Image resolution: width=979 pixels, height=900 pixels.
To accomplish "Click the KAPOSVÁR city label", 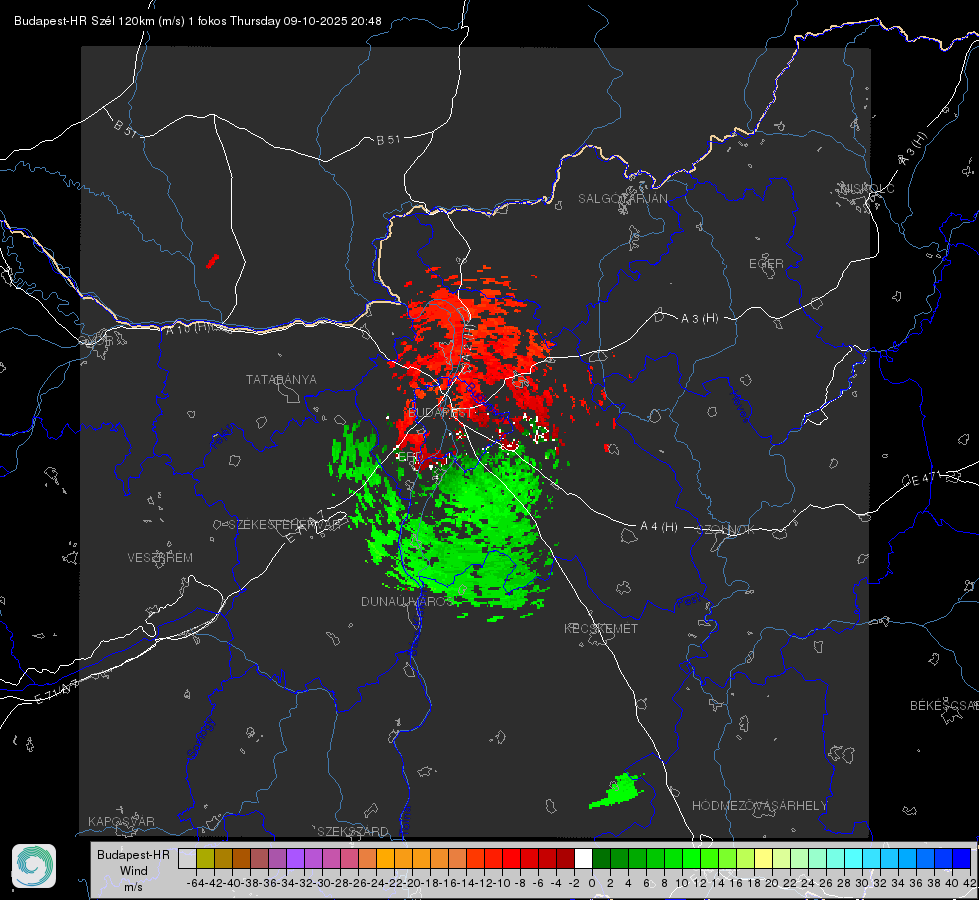I will [x=121, y=821].
